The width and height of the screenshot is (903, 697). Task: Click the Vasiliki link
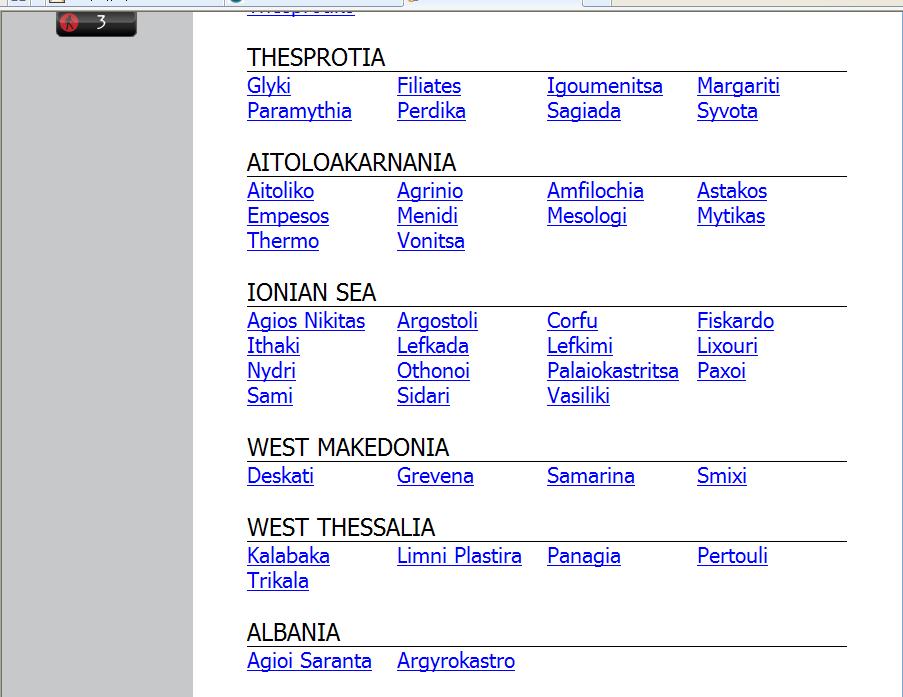click(x=578, y=396)
